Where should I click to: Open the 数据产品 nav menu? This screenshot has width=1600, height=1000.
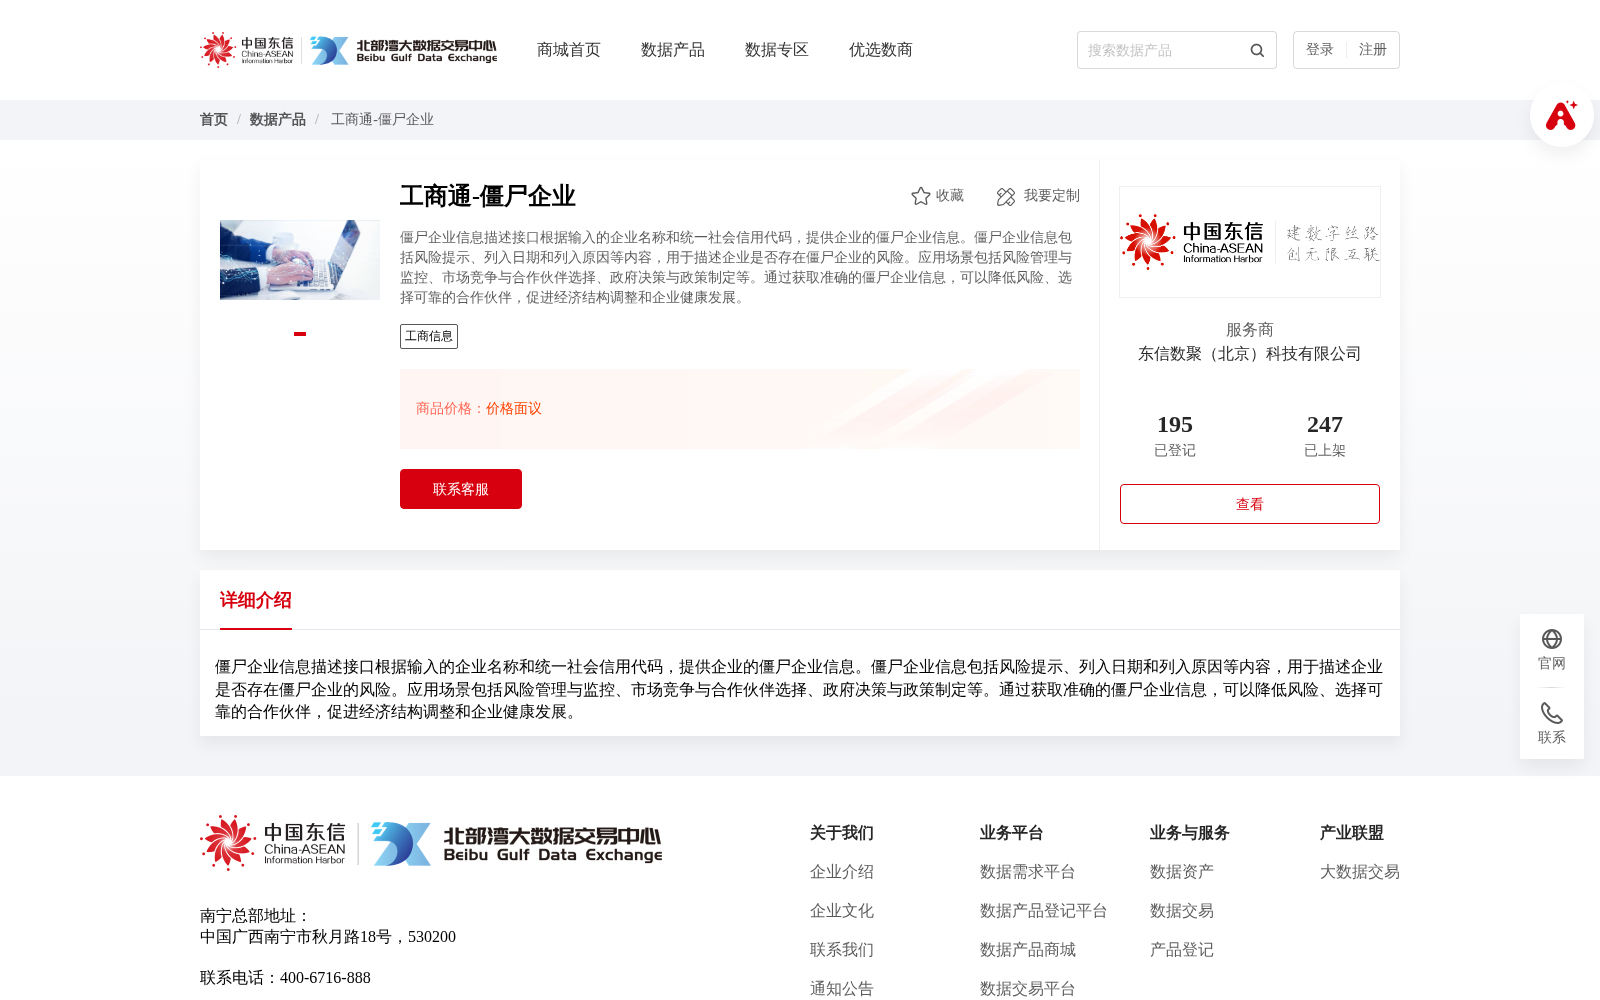pos(673,50)
